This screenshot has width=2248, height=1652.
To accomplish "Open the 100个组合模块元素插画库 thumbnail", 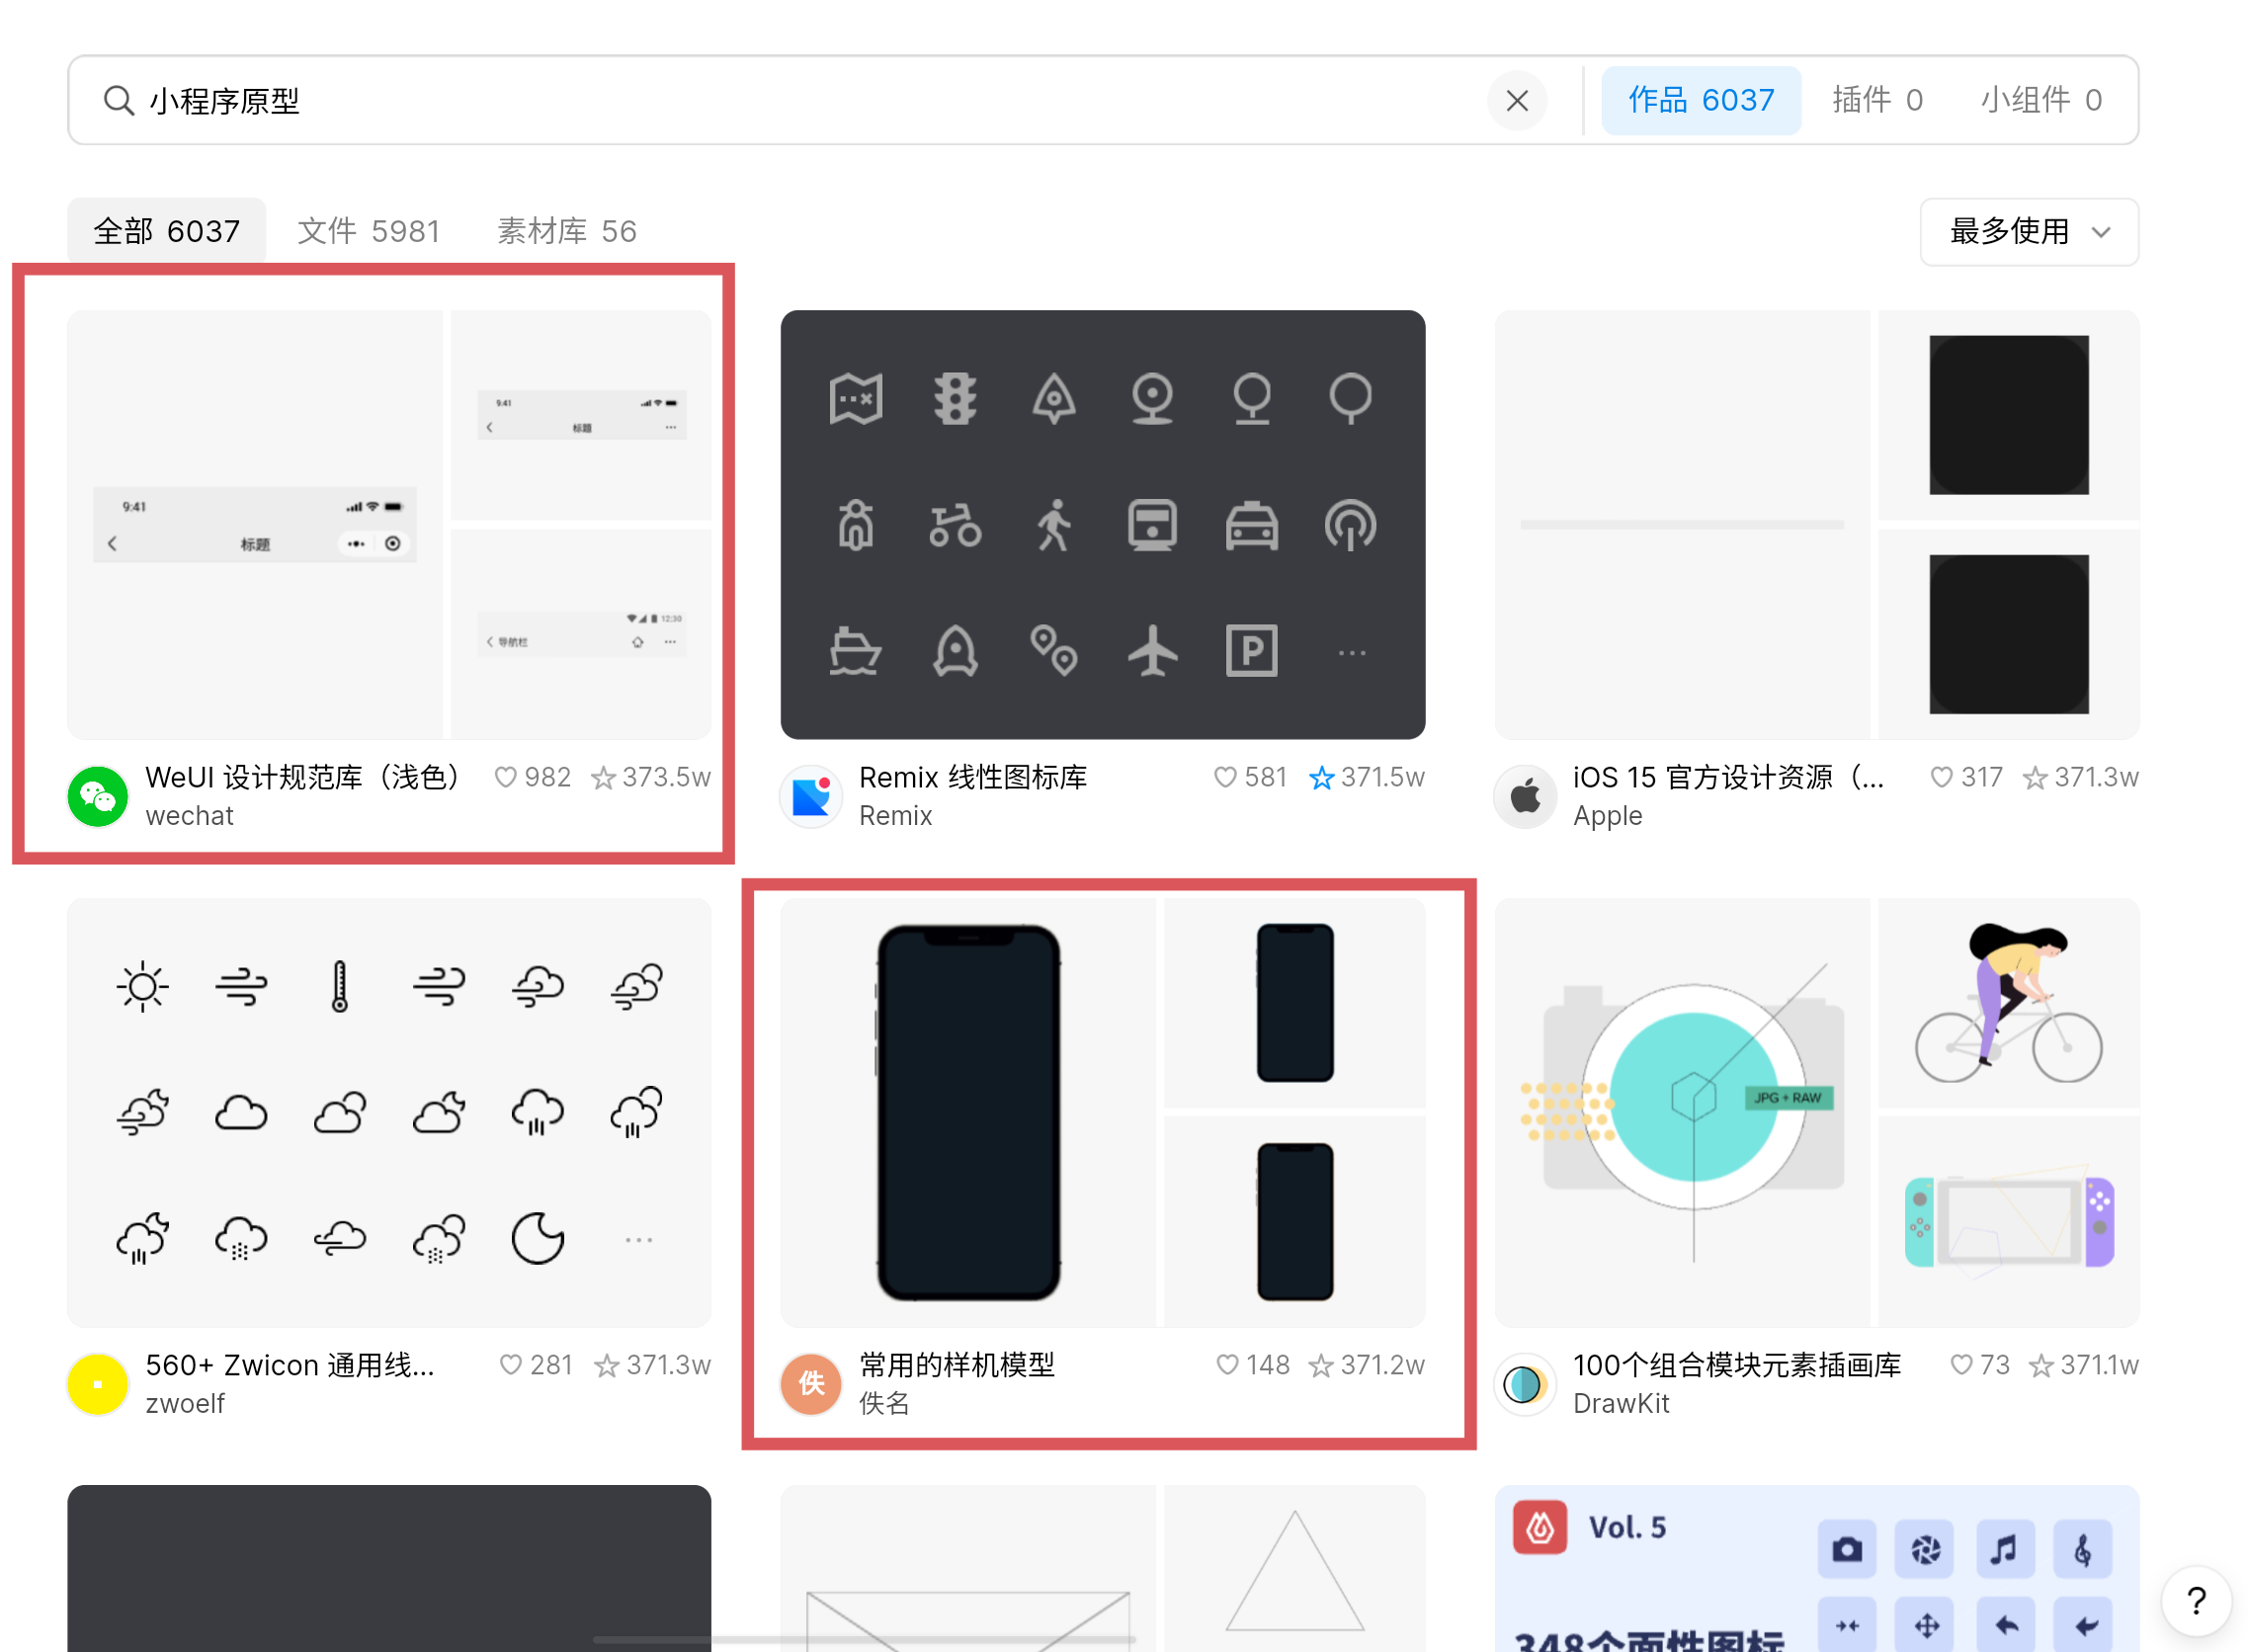I will tap(1816, 1112).
